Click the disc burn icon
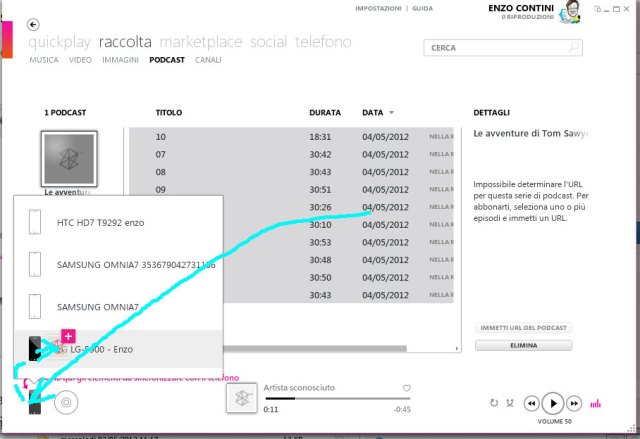 click(x=66, y=404)
